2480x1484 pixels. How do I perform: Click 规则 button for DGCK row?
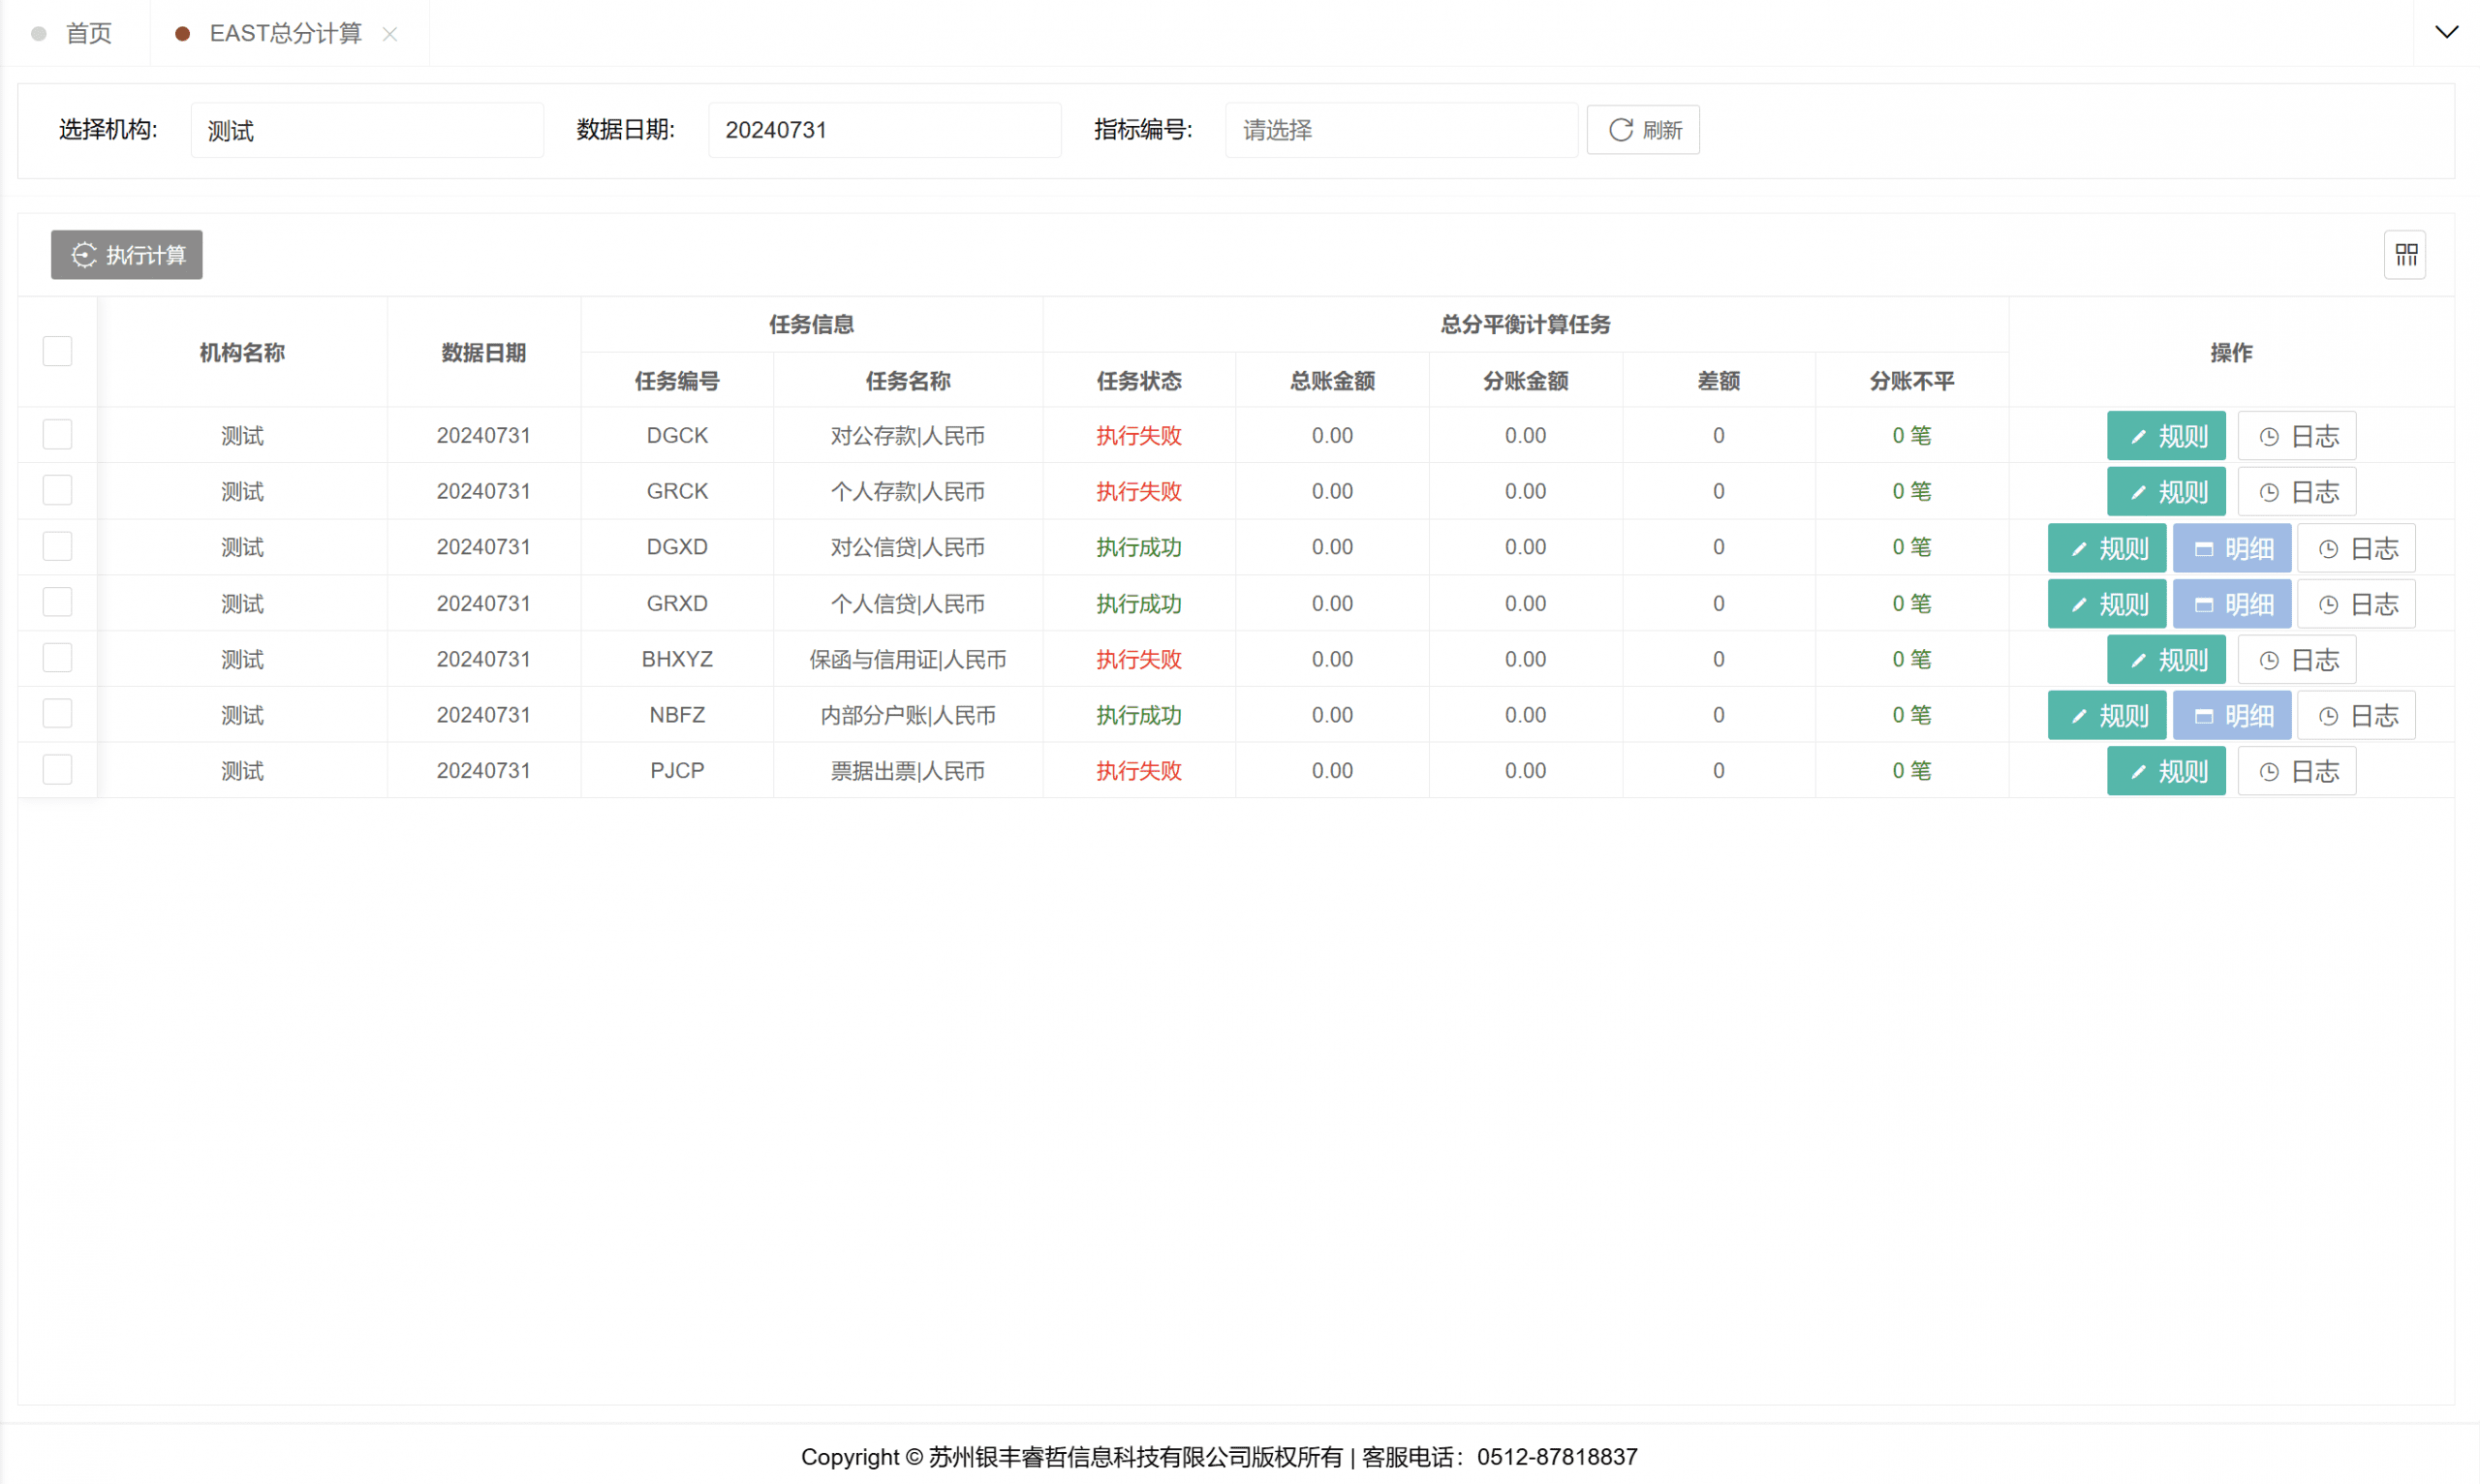coord(2165,436)
